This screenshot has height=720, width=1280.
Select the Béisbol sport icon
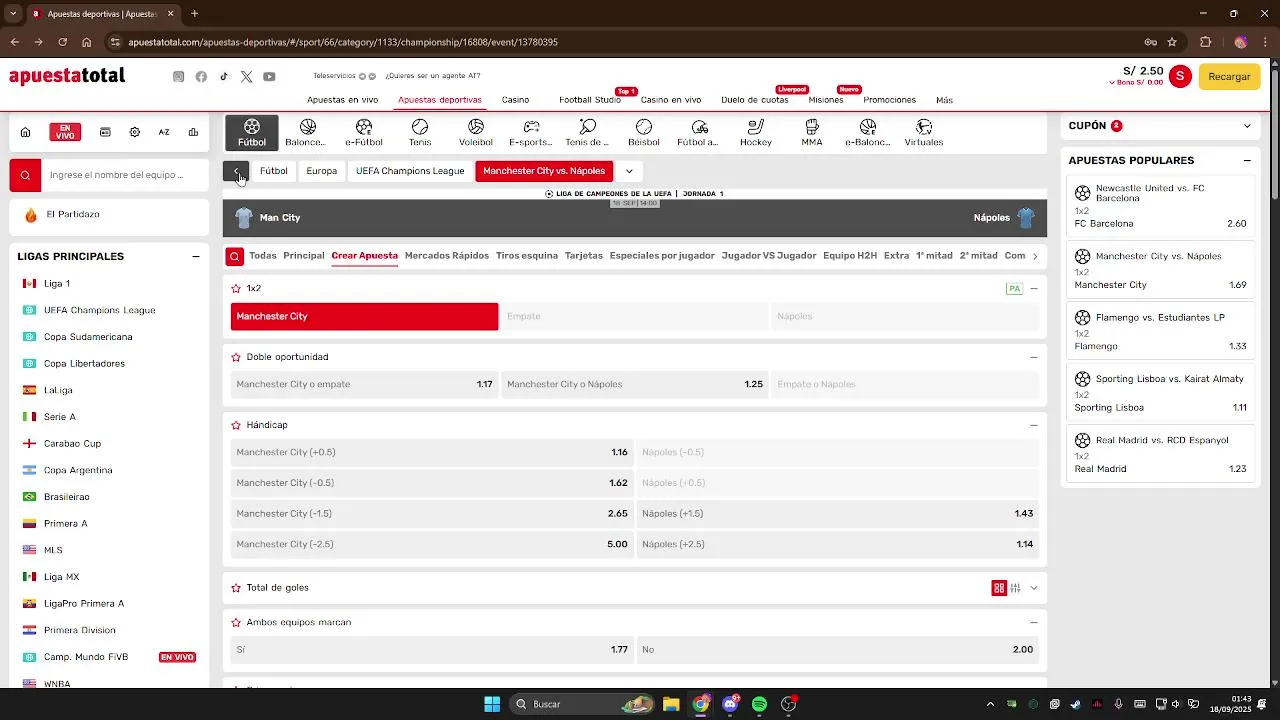[x=644, y=133]
